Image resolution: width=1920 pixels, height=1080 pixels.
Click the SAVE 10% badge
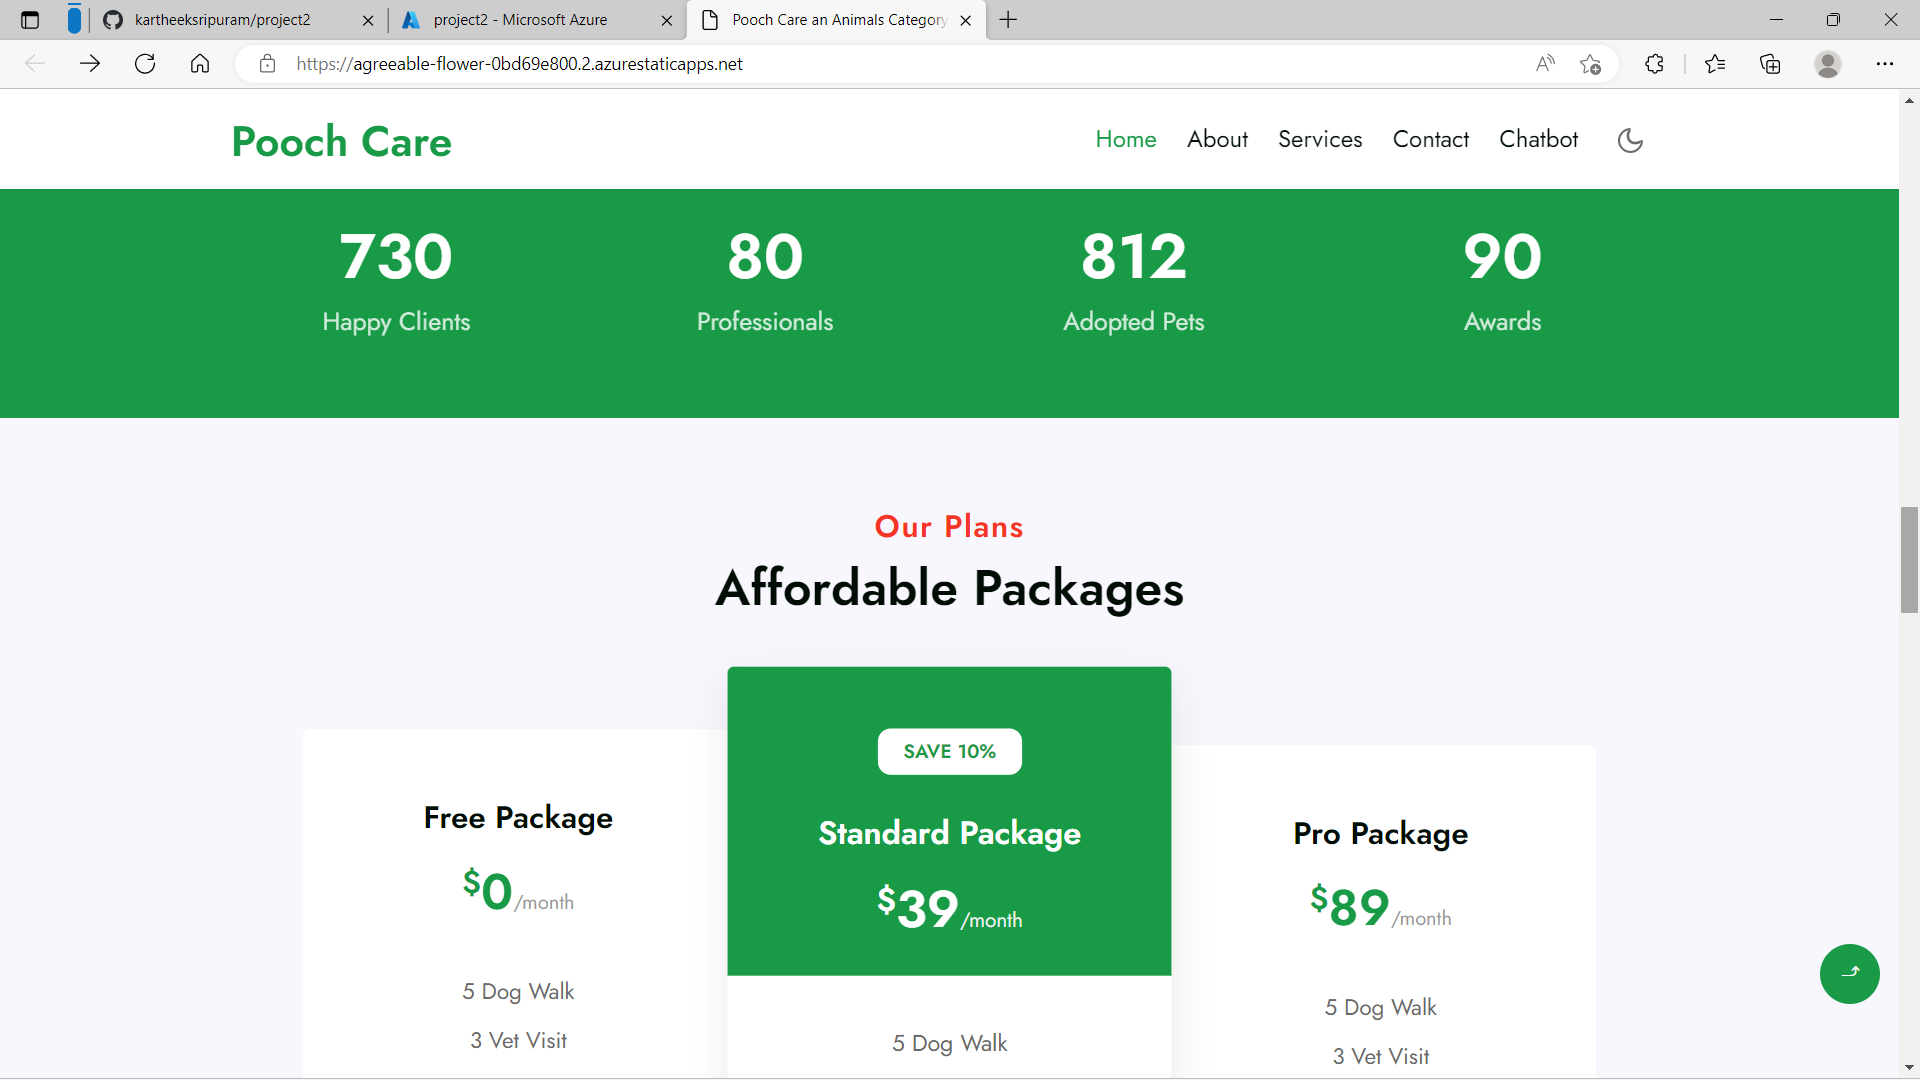pos(949,751)
